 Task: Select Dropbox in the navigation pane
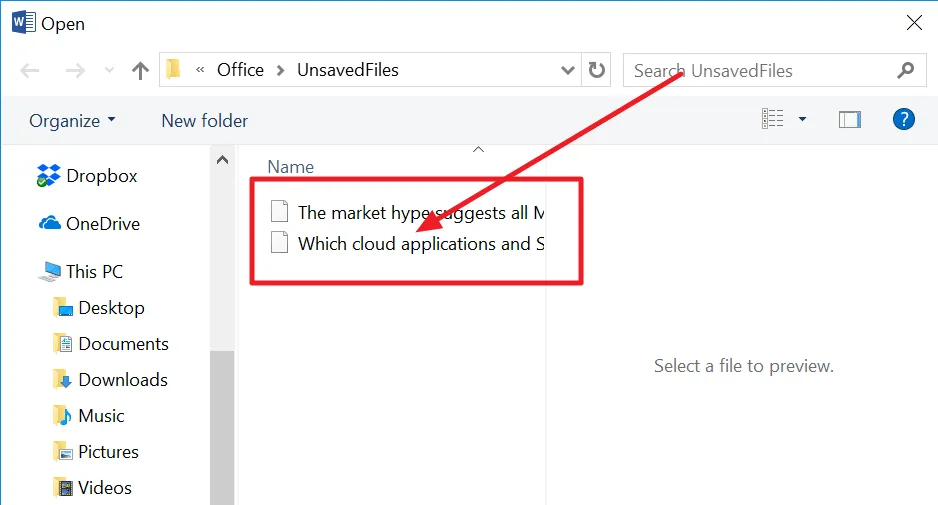coord(87,176)
